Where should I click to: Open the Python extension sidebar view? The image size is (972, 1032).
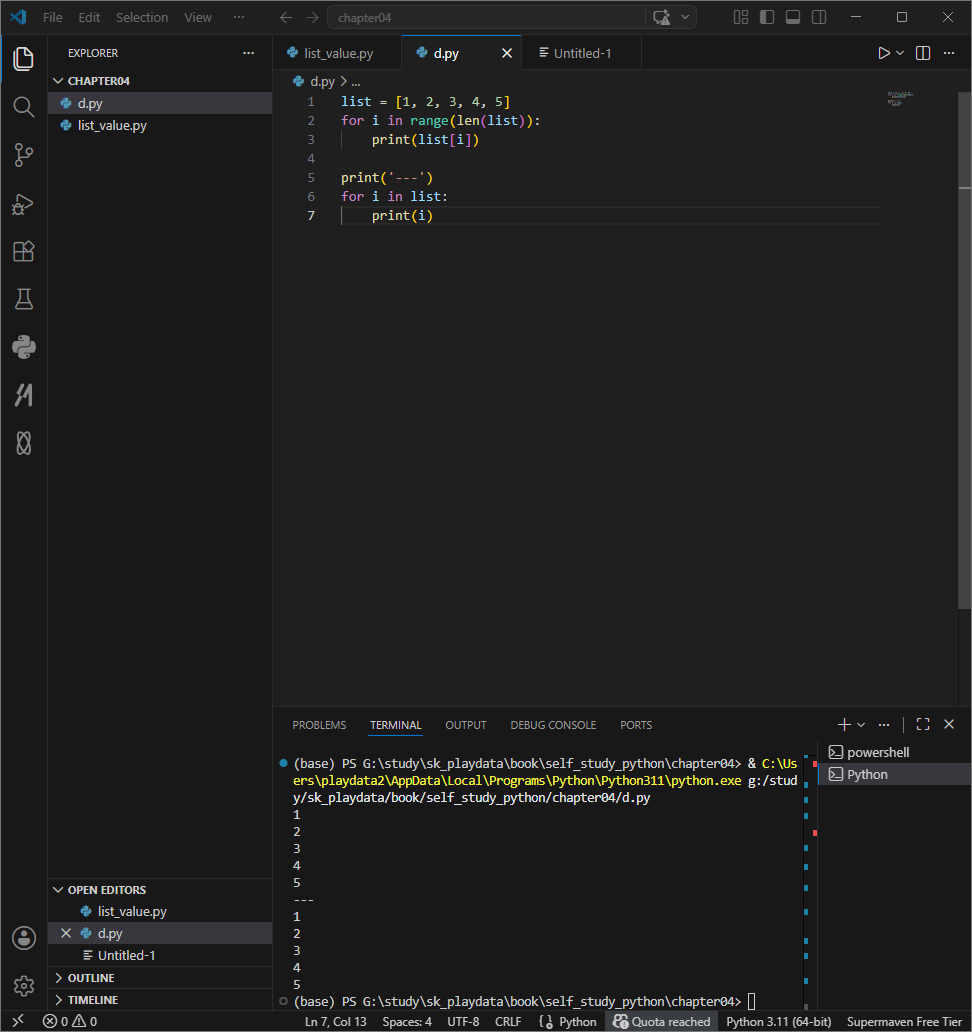point(24,347)
